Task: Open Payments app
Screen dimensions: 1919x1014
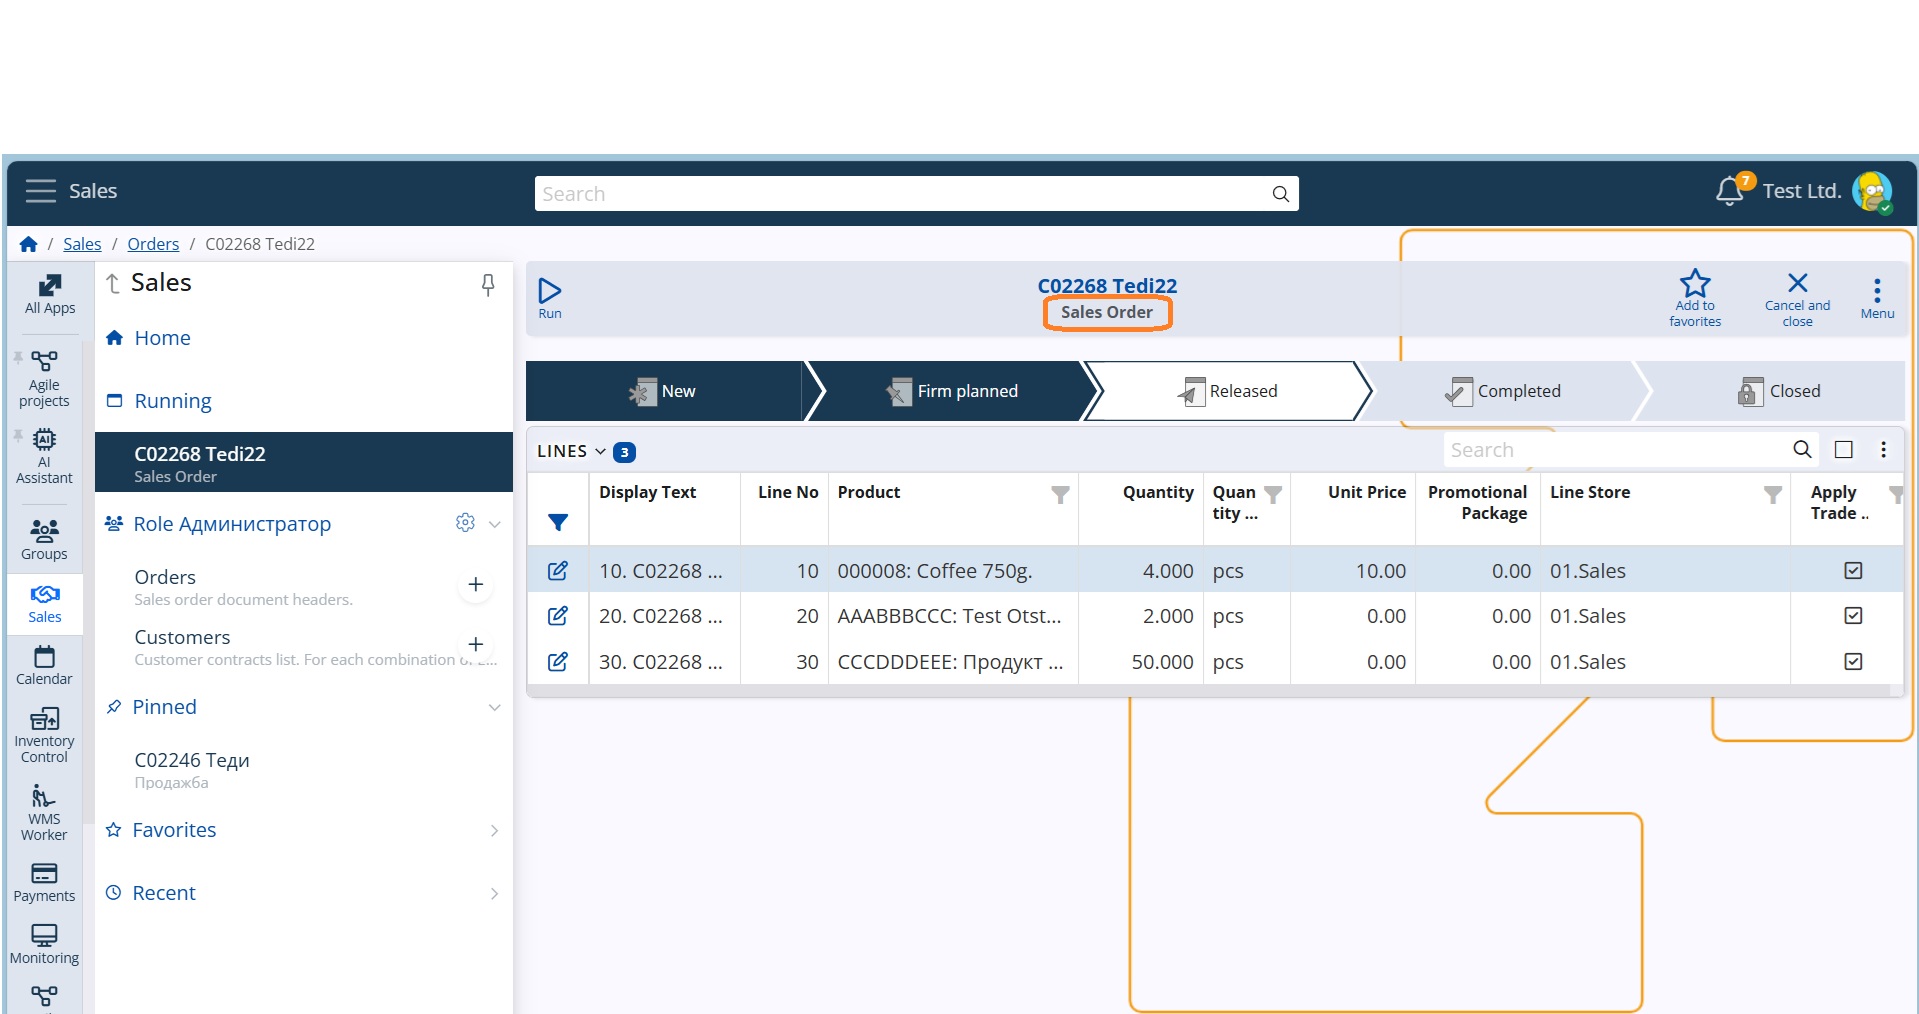Action: [44, 882]
